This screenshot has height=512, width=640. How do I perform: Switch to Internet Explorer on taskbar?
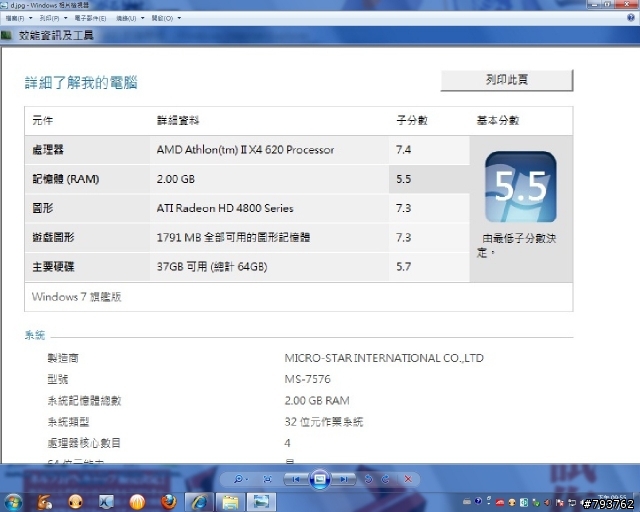(x=199, y=502)
